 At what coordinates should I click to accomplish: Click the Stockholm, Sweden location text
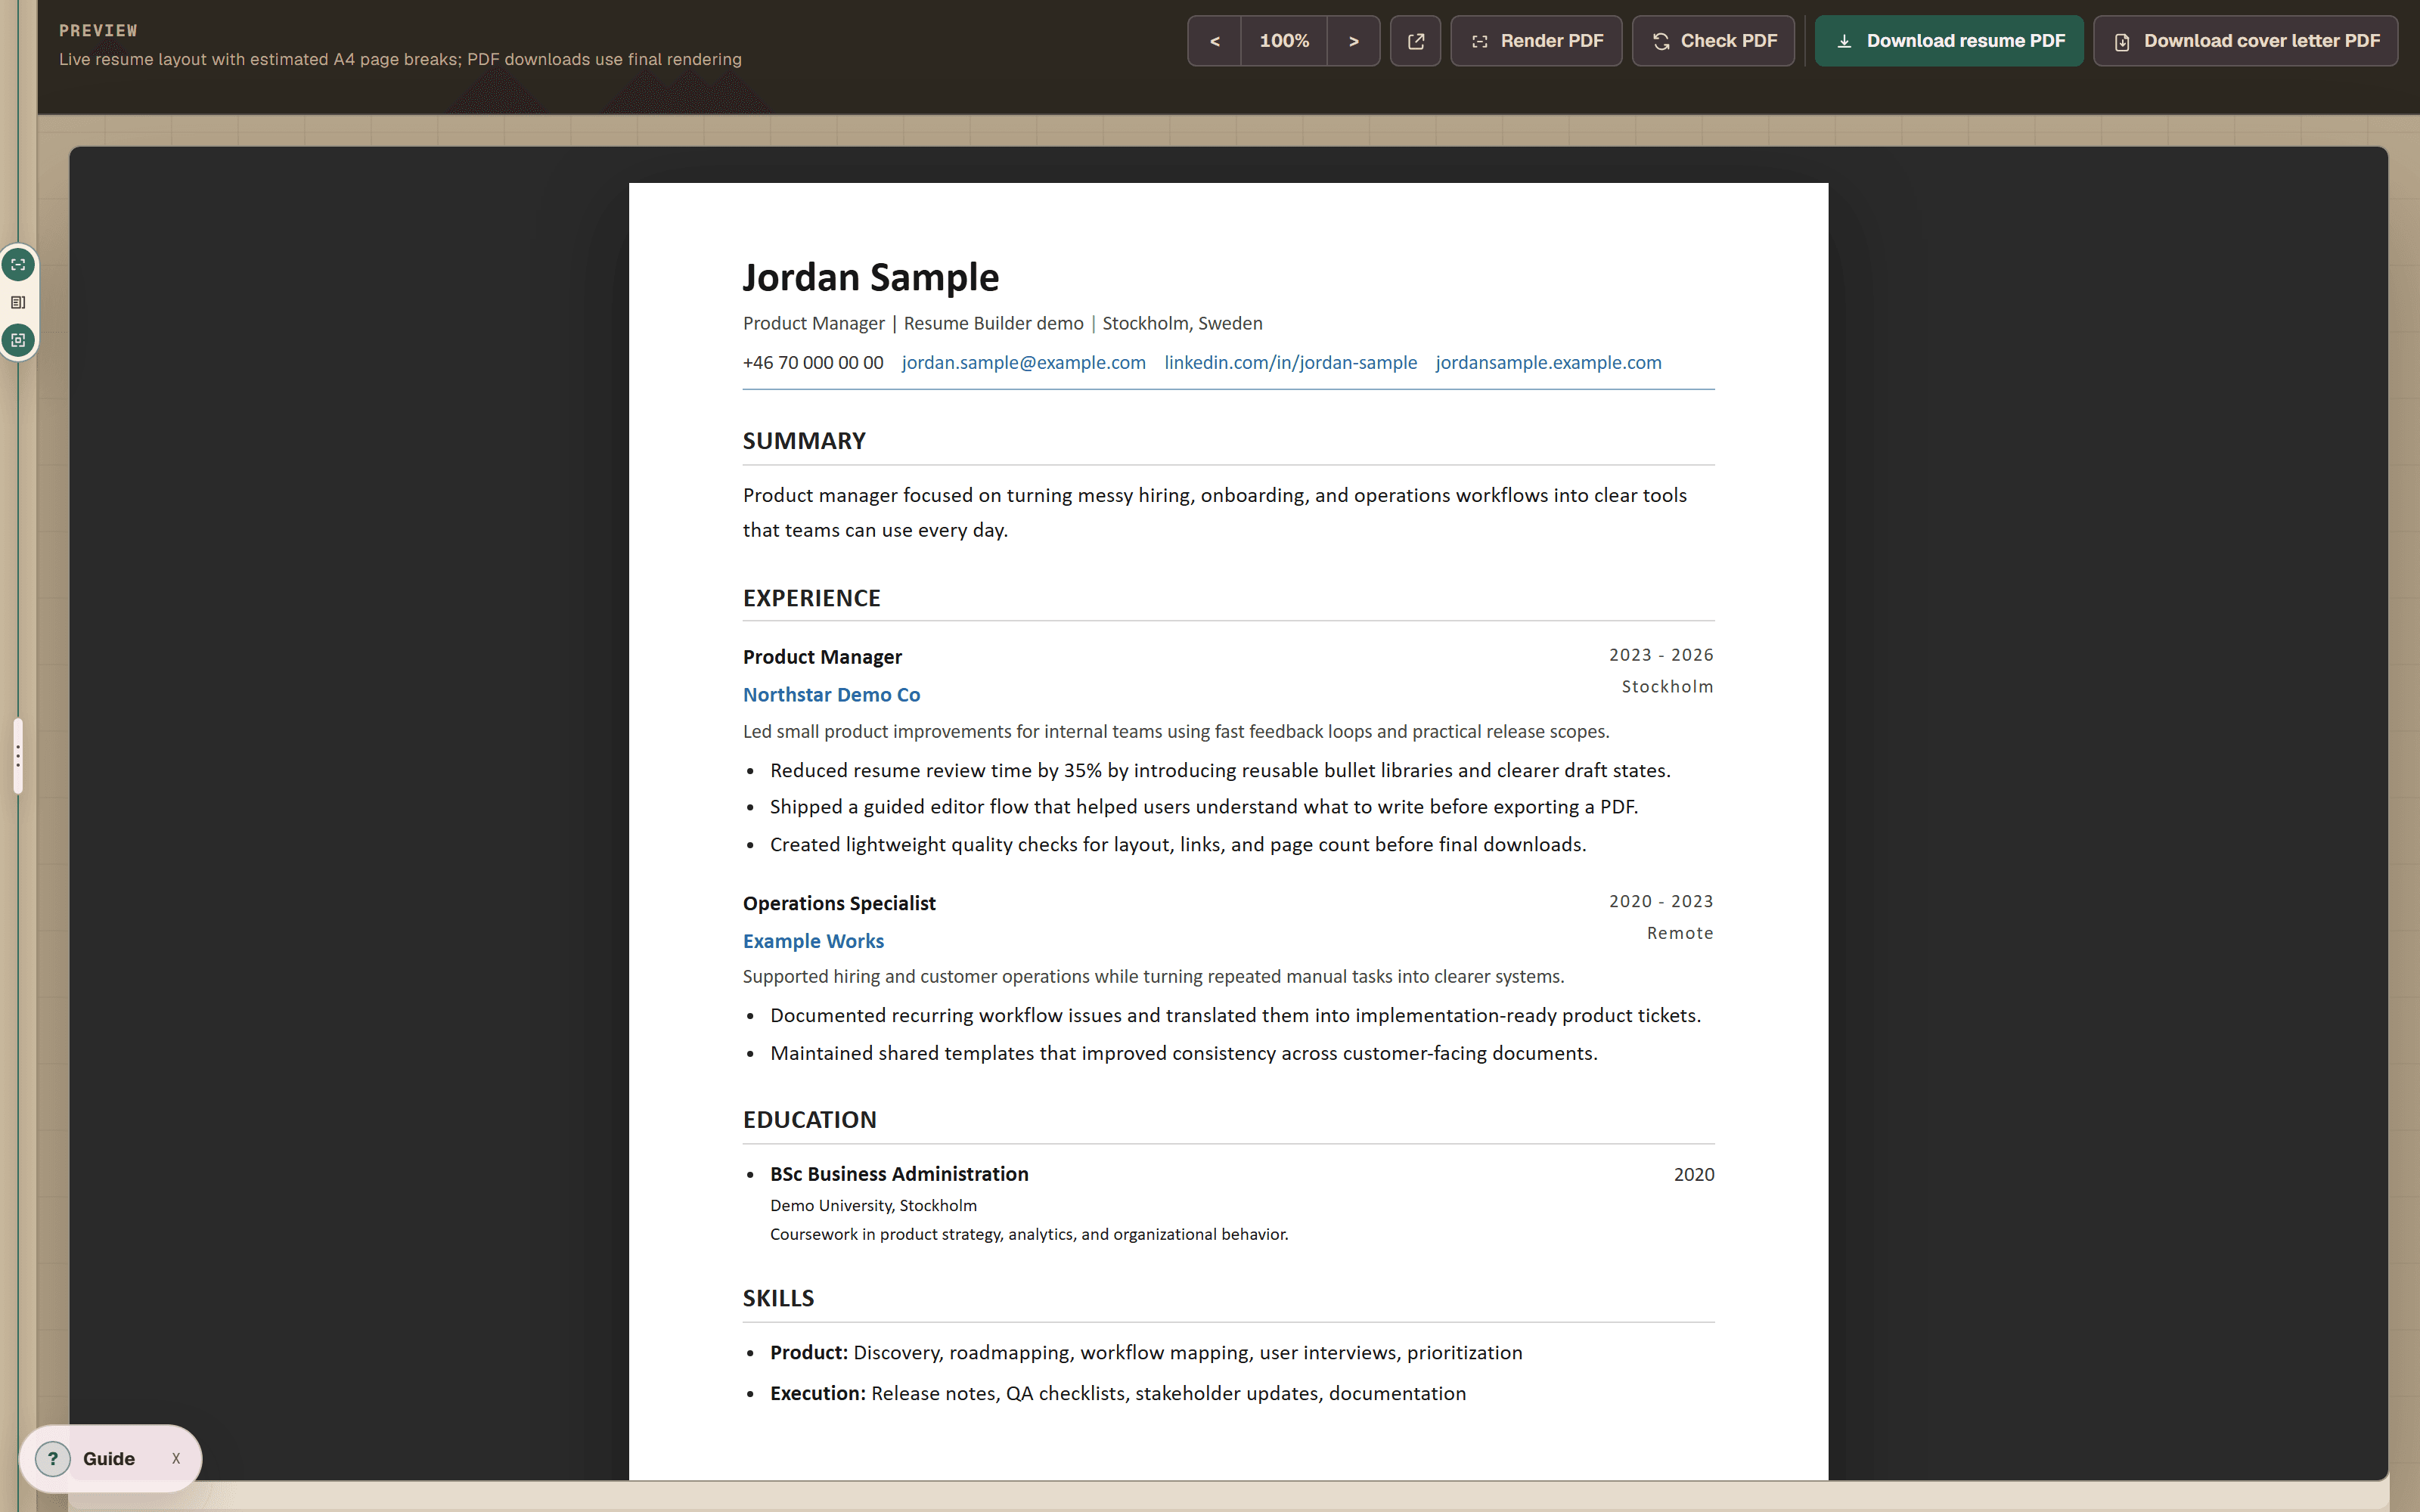1182,323
